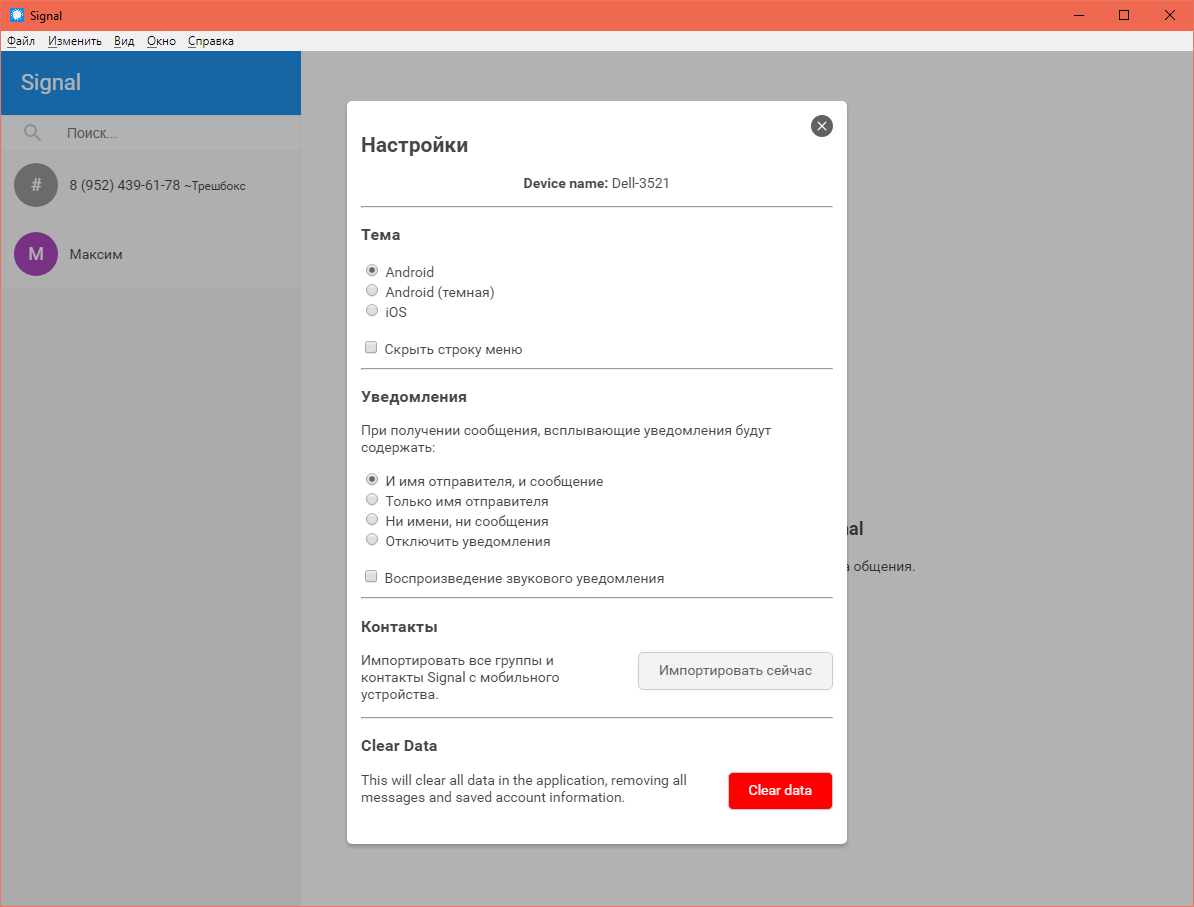Close the Настройки settings dialog
This screenshot has height=907, width=1194.
(x=822, y=126)
